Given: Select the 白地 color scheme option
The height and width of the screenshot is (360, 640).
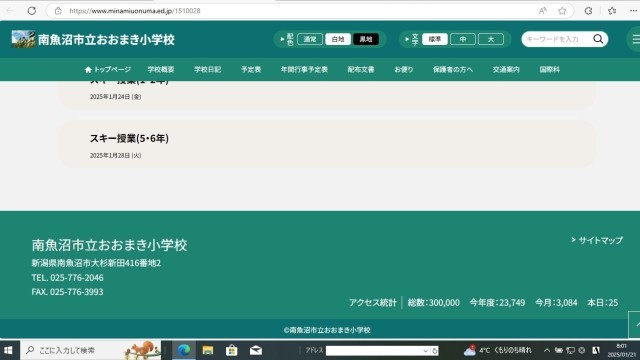Looking at the screenshot, I should pos(338,39).
